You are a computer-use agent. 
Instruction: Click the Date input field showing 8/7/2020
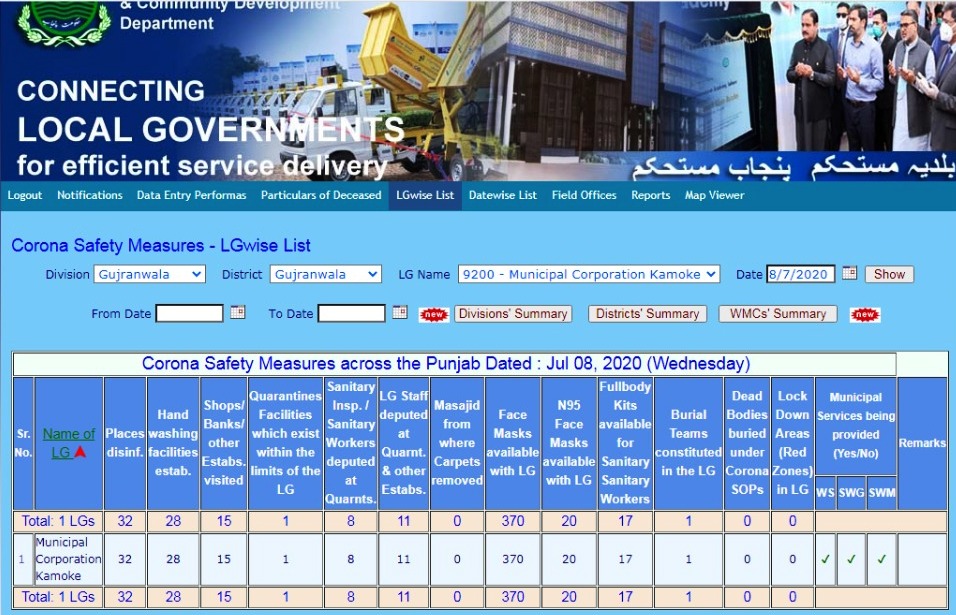point(801,274)
